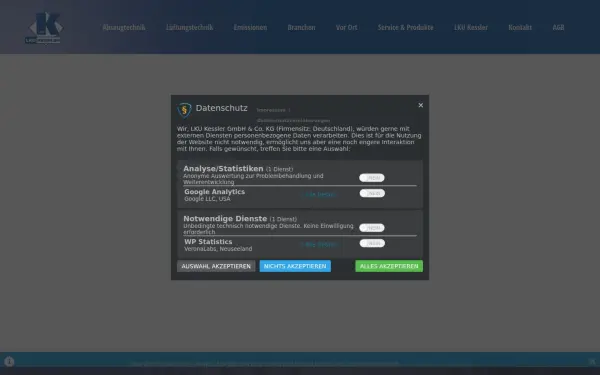This screenshot has width=600, height=375.
Task: Toggle the Analyse/Statistiken category switch
Action: point(372,178)
